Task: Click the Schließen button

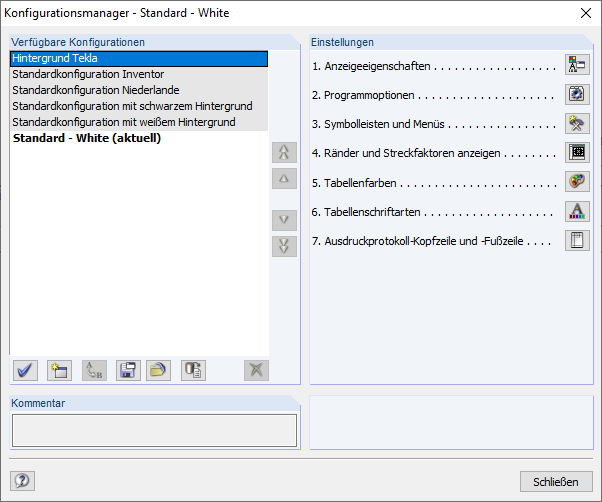Action: pyautogui.click(x=556, y=482)
